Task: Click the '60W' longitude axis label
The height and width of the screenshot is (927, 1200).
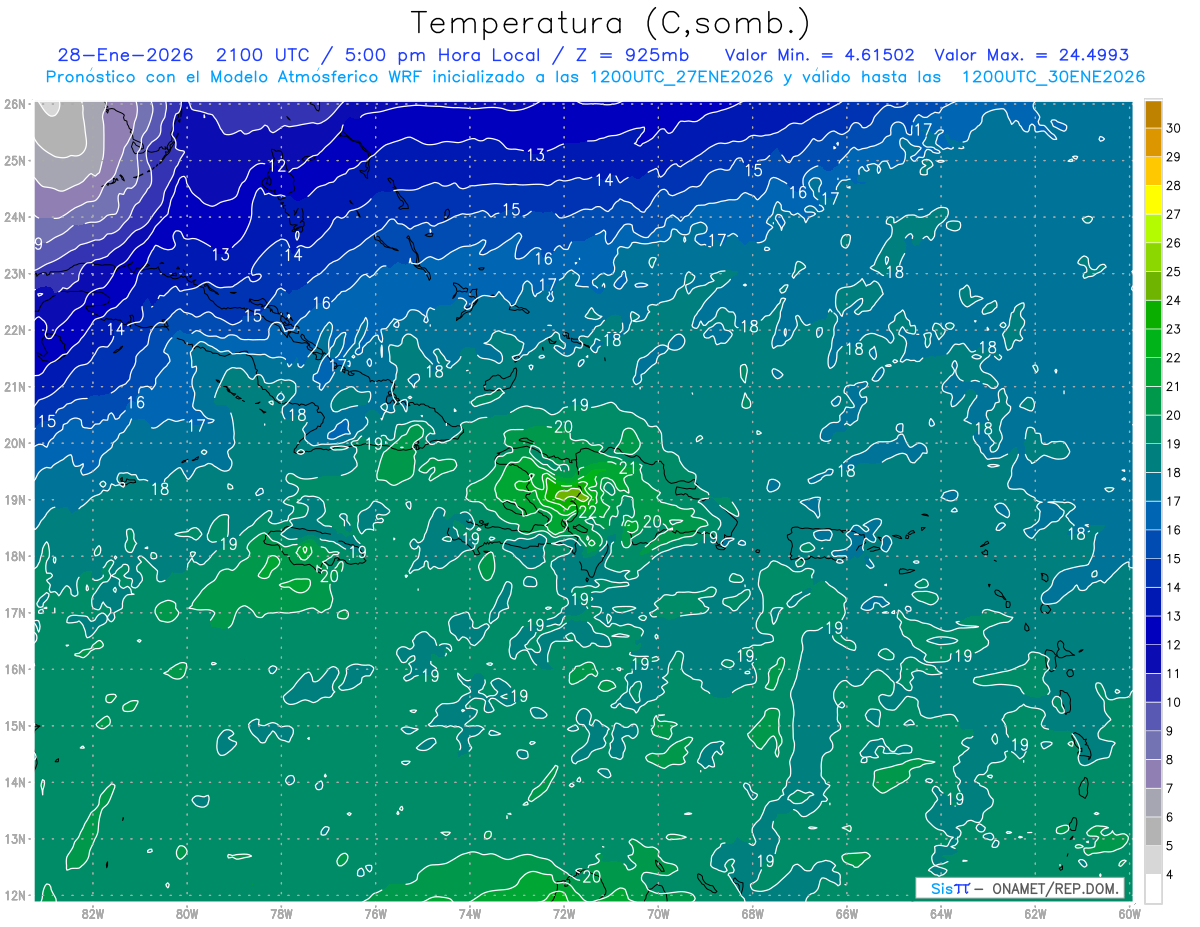Action: (1130, 912)
